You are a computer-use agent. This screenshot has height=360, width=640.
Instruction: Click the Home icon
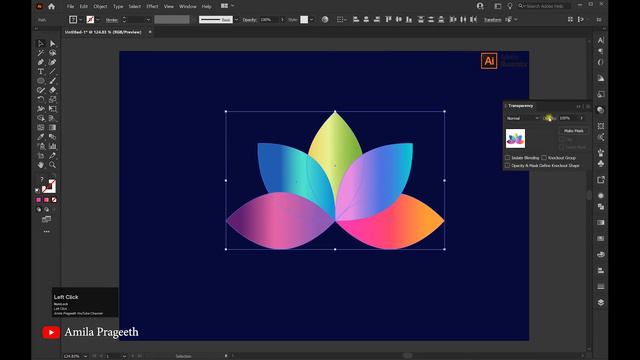(51, 6)
